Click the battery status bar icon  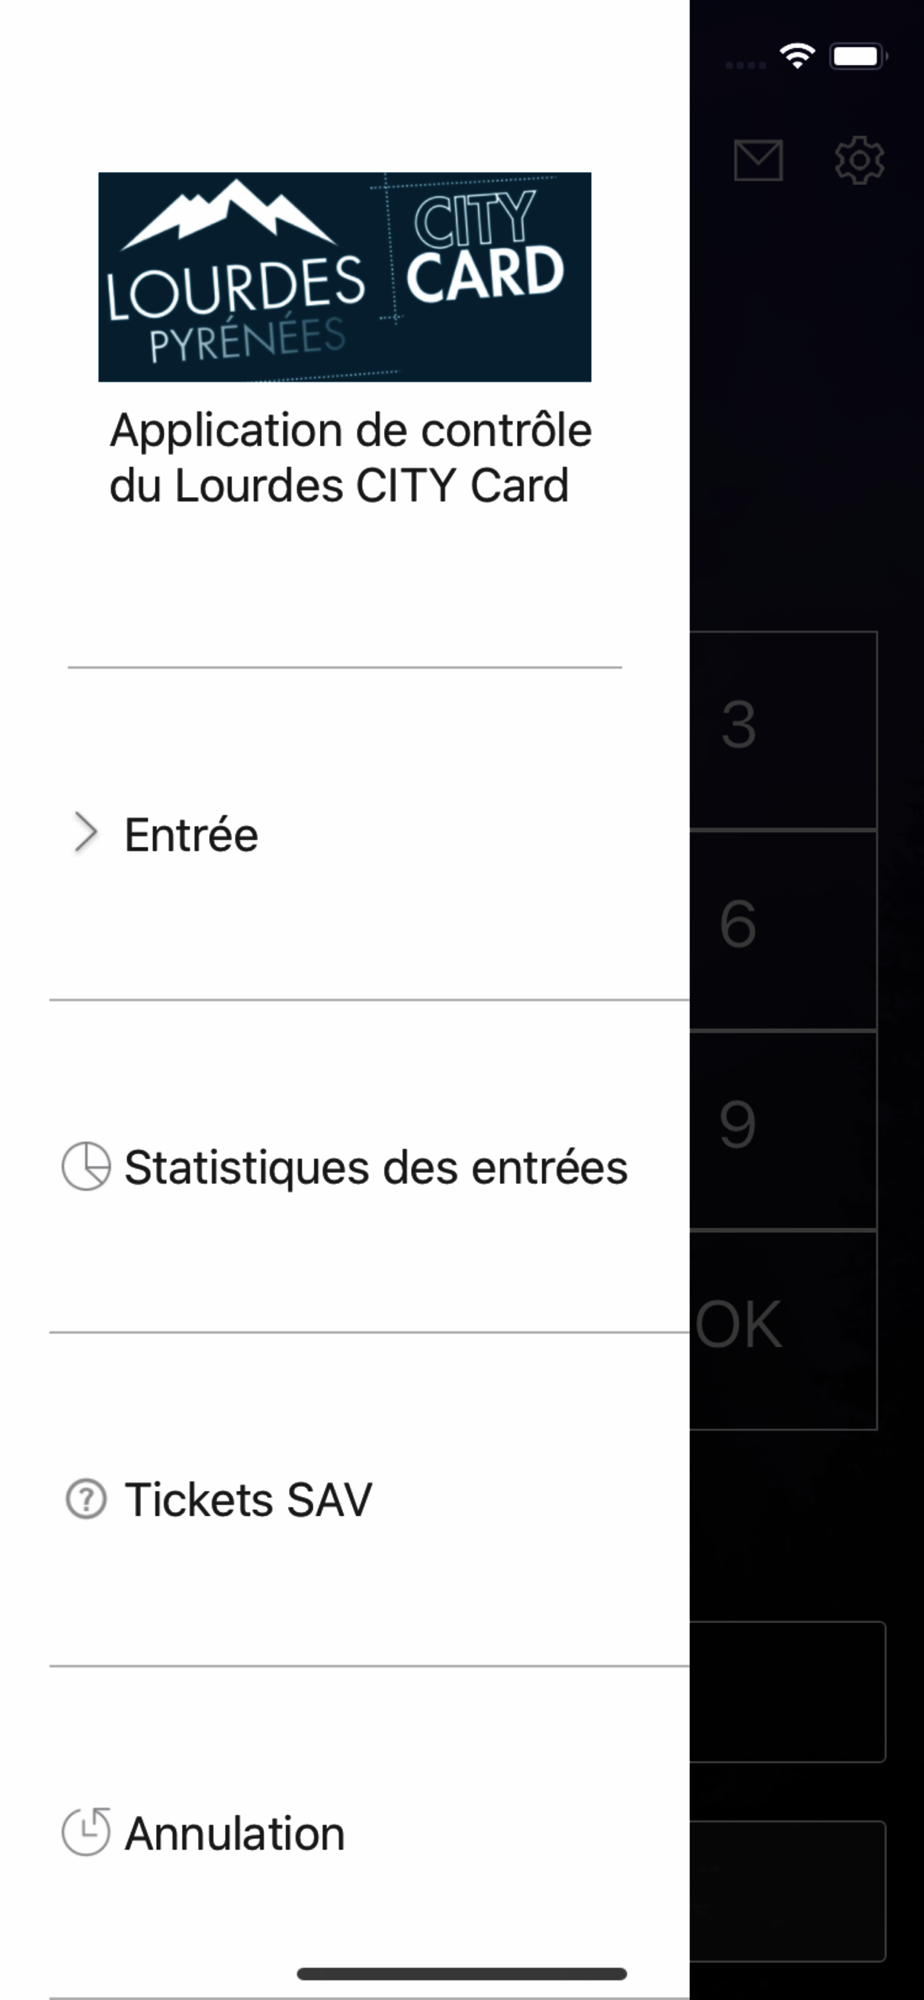pyautogui.click(x=859, y=56)
